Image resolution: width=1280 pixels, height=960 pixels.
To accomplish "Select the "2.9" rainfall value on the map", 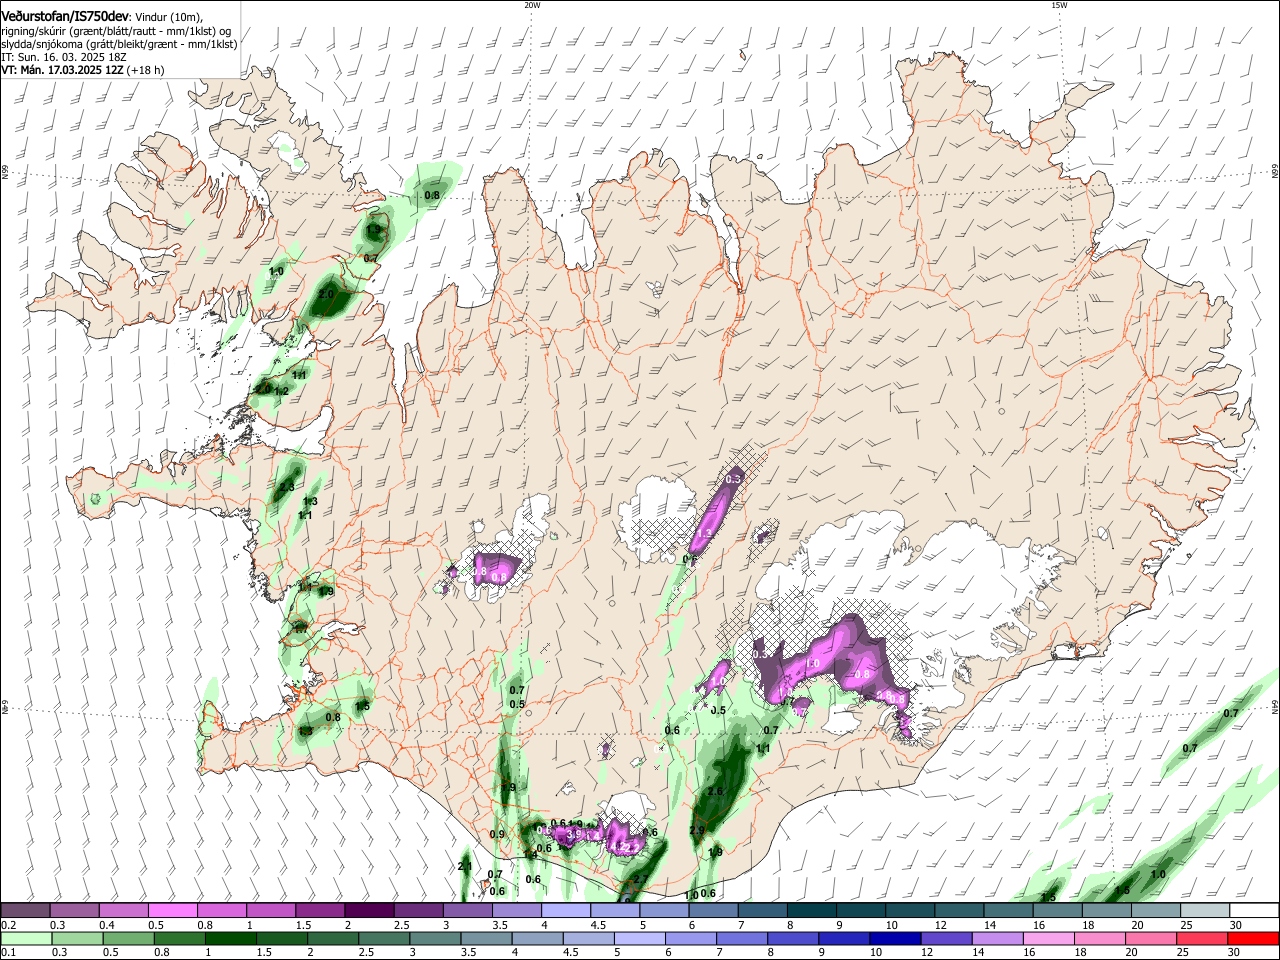I will (697, 830).
